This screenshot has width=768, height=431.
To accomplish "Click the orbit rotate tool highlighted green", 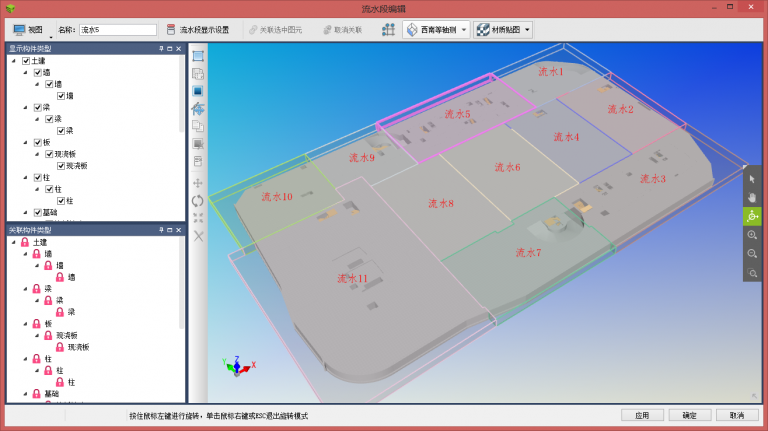I will (x=752, y=216).
